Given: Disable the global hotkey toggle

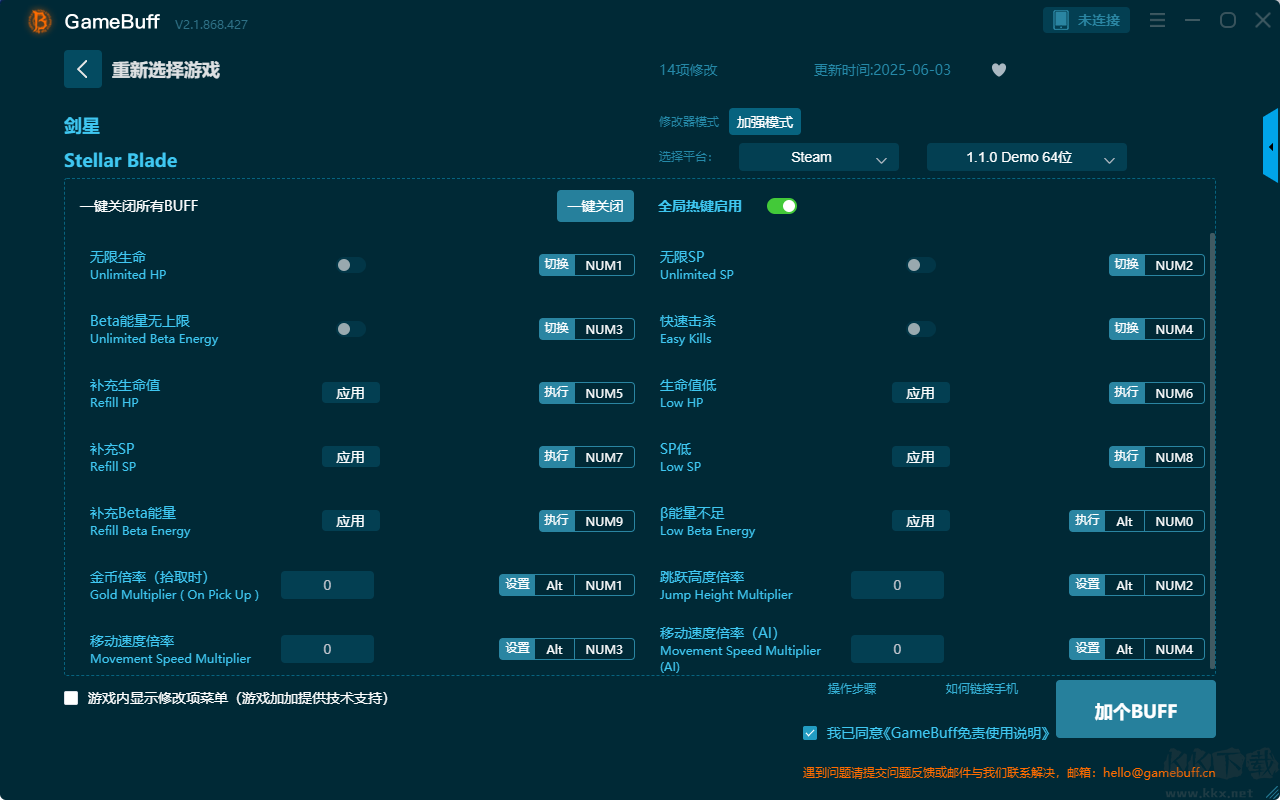Looking at the screenshot, I should [x=781, y=206].
